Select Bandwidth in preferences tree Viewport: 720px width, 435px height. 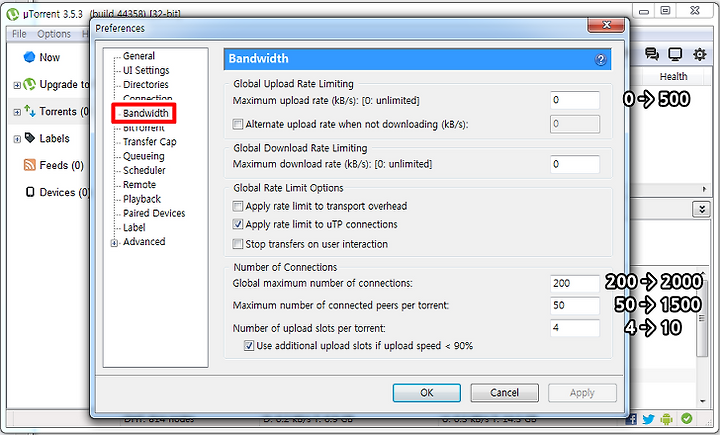(x=146, y=113)
